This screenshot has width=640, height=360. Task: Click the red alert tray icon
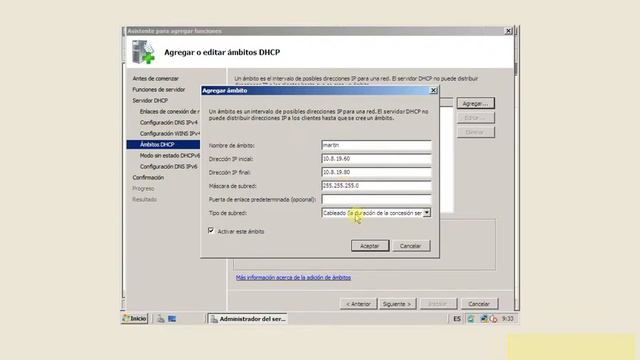pos(493,319)
